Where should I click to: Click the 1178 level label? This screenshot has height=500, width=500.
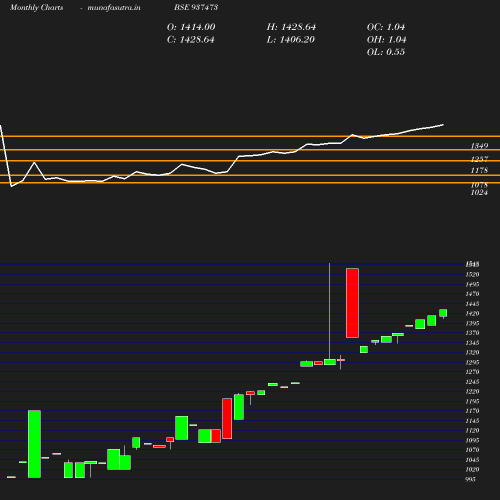pyautogui.click(x=479, y=170)
